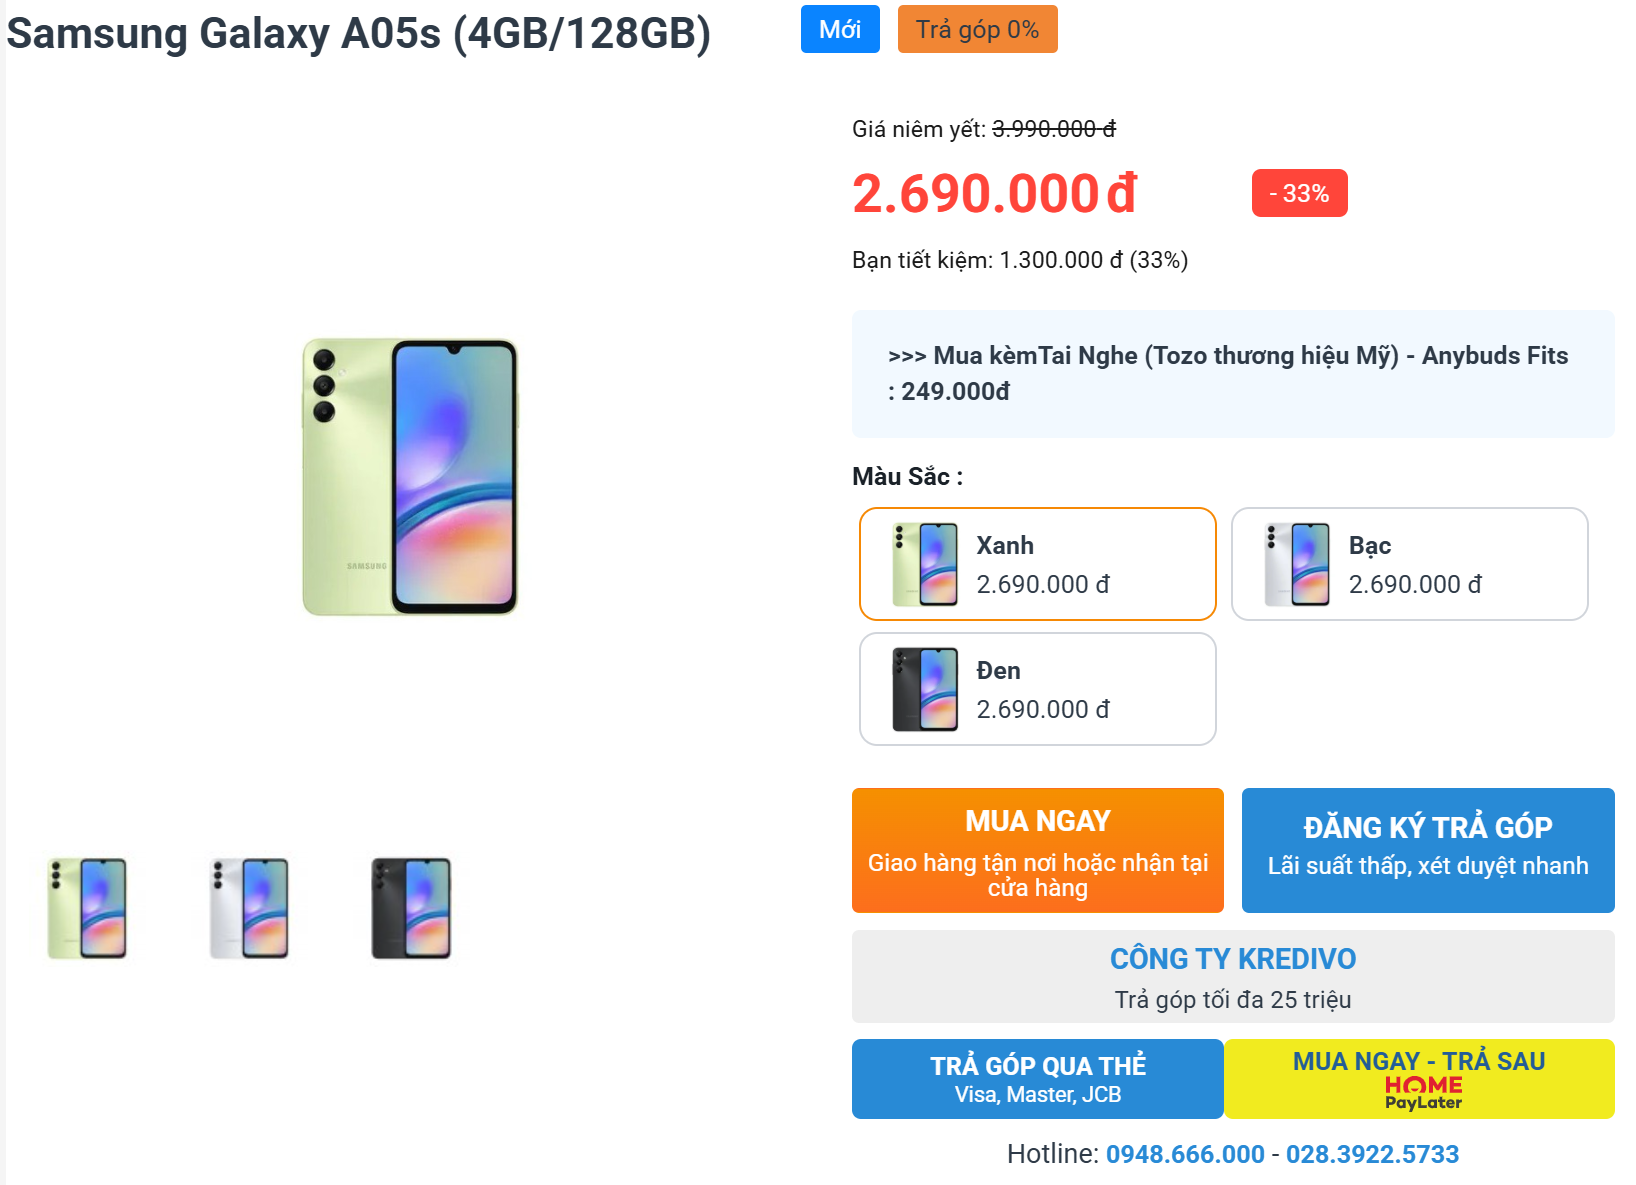Screen dimensions: 1636x1185
Task: Open the CÔNG TY KREDIVO installment option
Action: click(1233, 976)
